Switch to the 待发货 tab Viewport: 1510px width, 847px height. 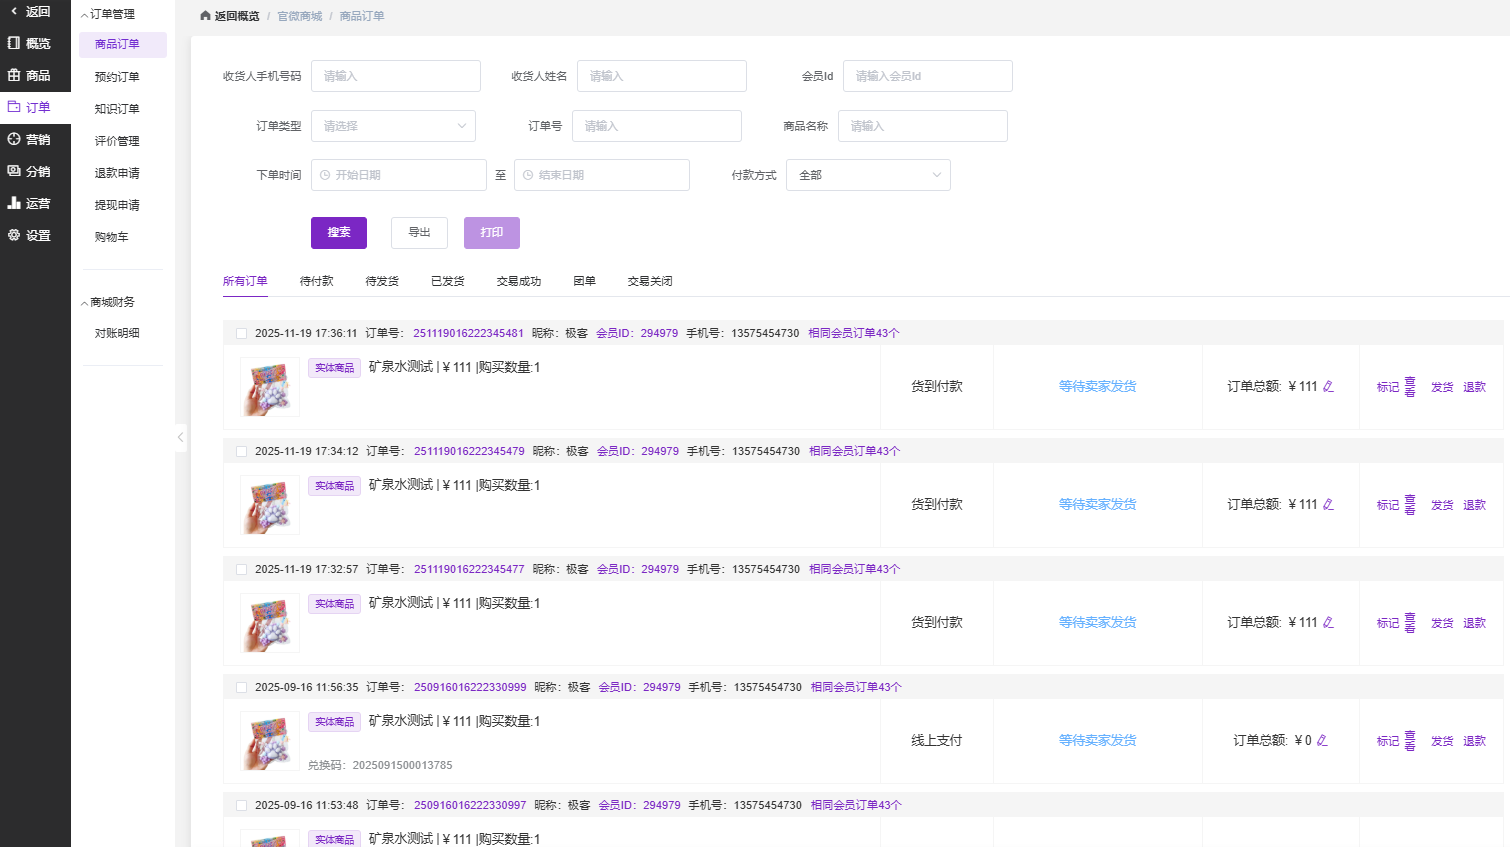click(x=382, y=281)
